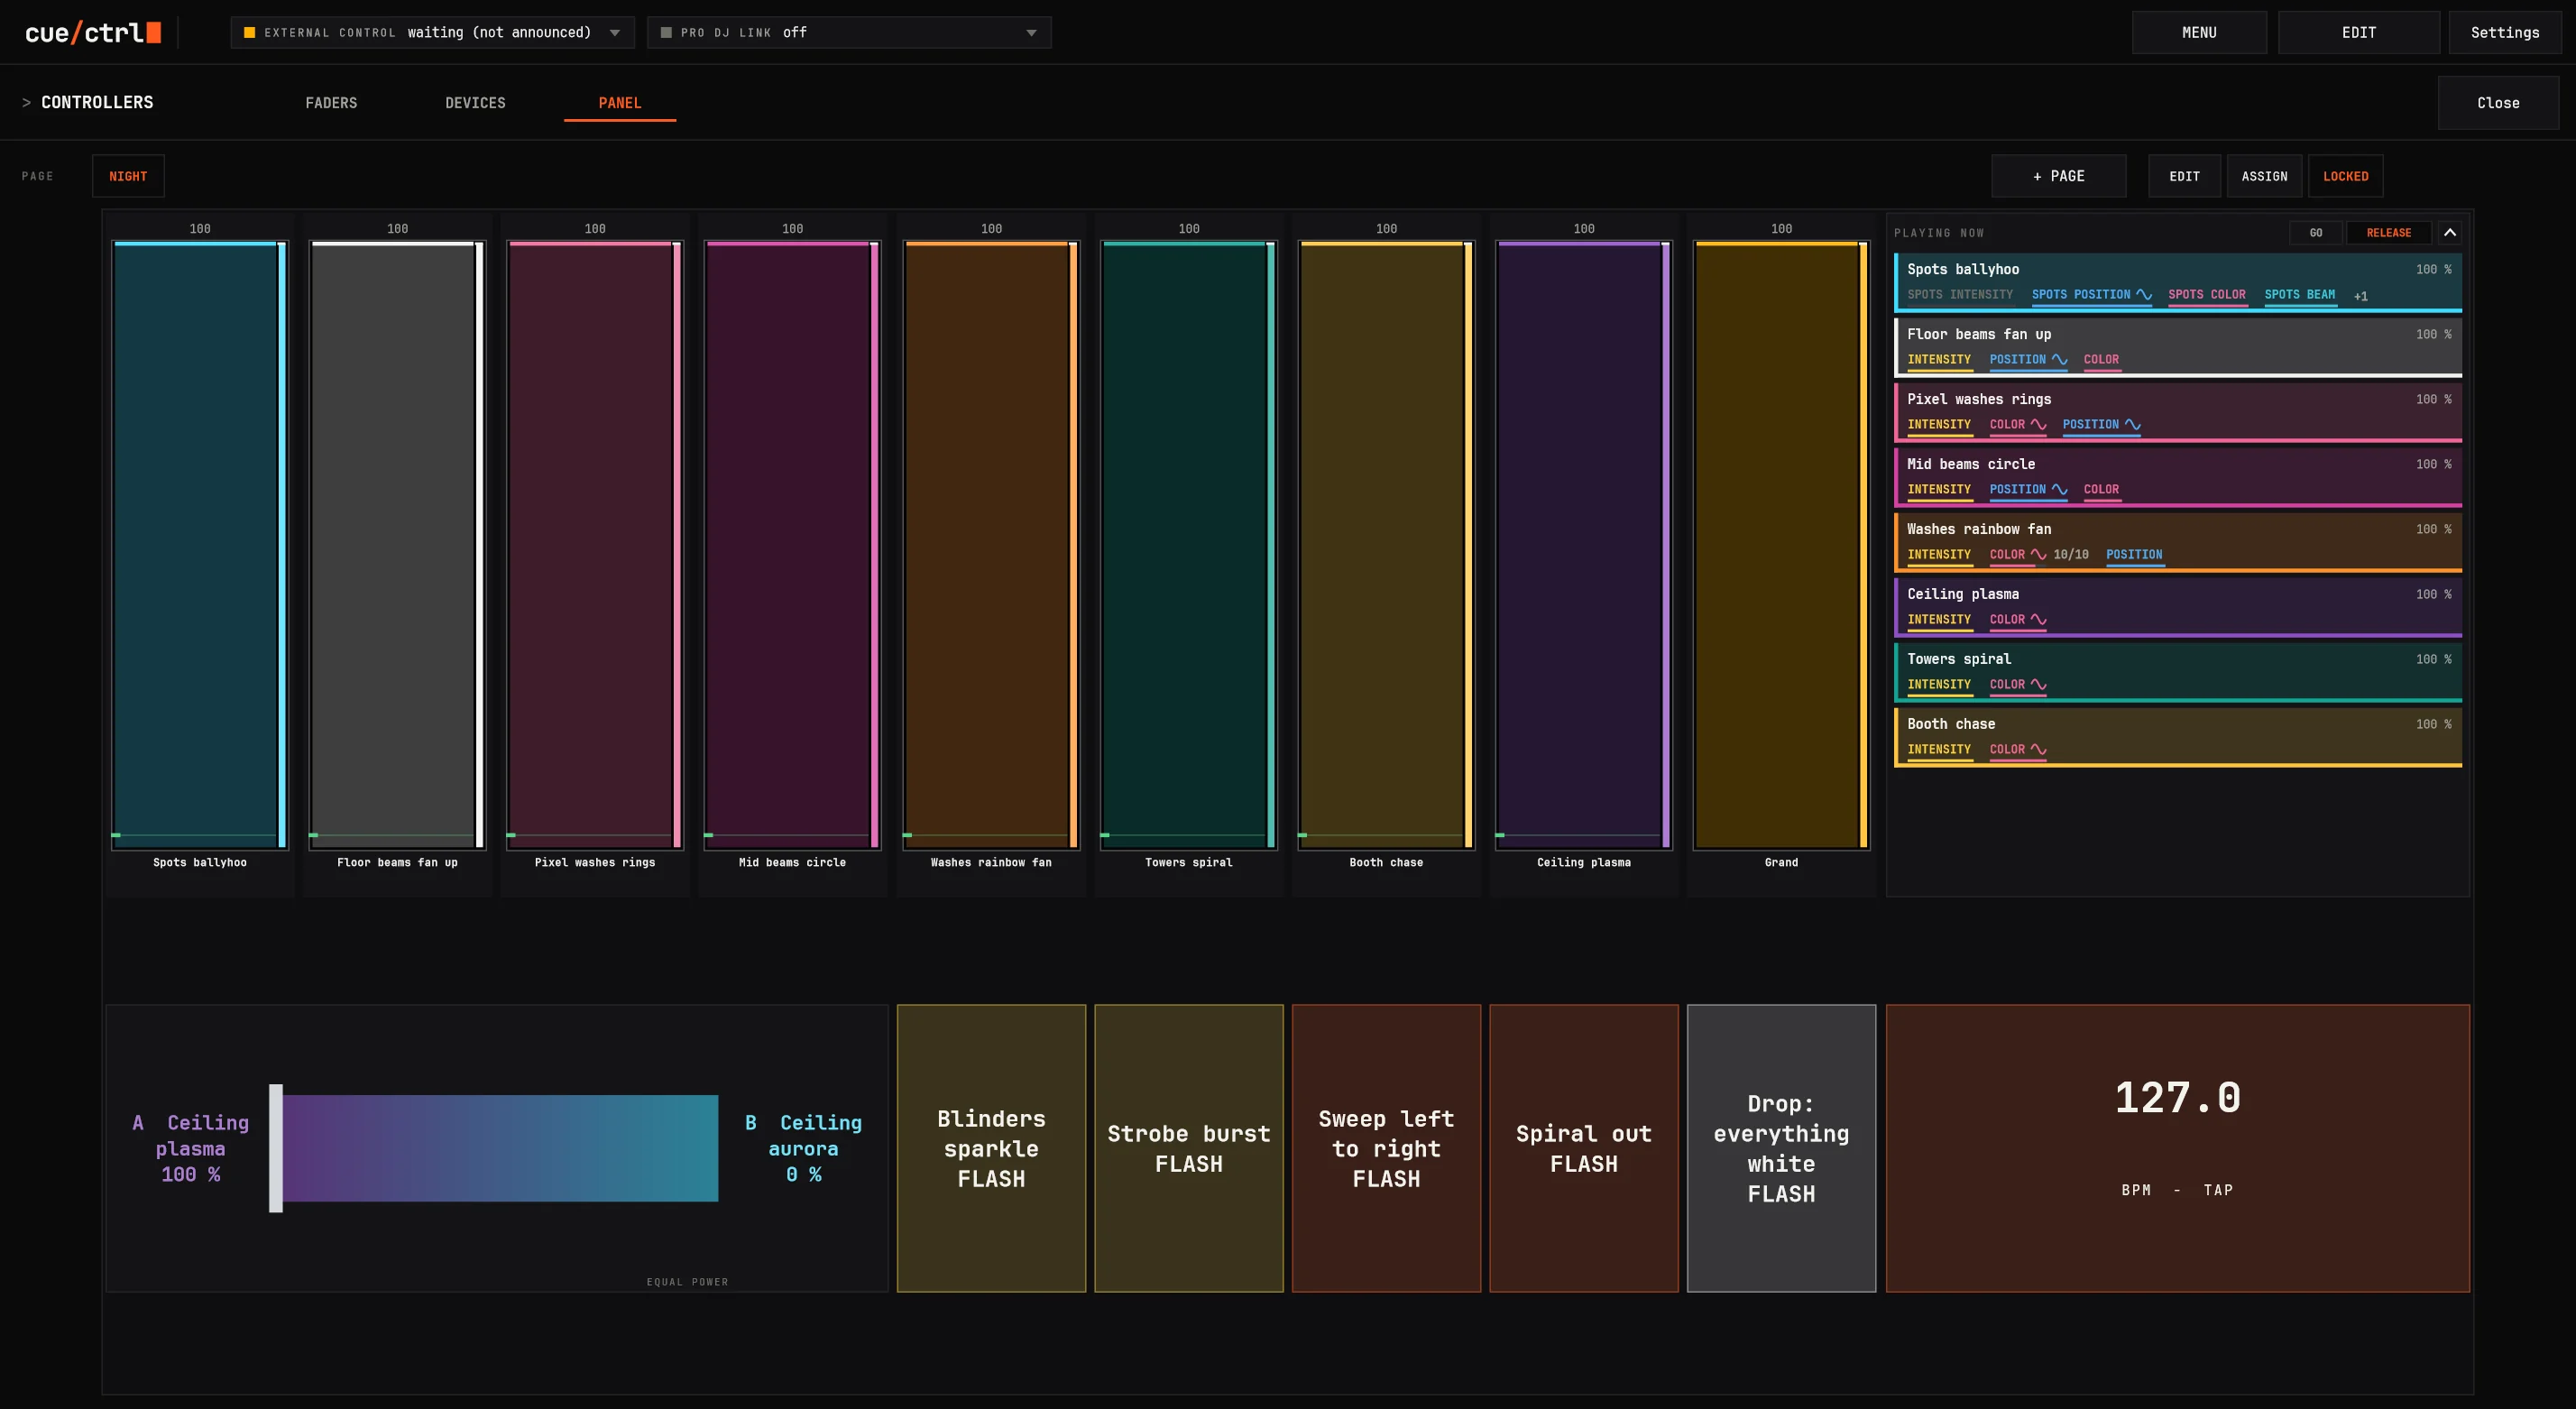The width and height of the screenshot is (2576, 1409).
Task: Click Pixel washes rings POSITION wave icon
Action: point(2132,424)
